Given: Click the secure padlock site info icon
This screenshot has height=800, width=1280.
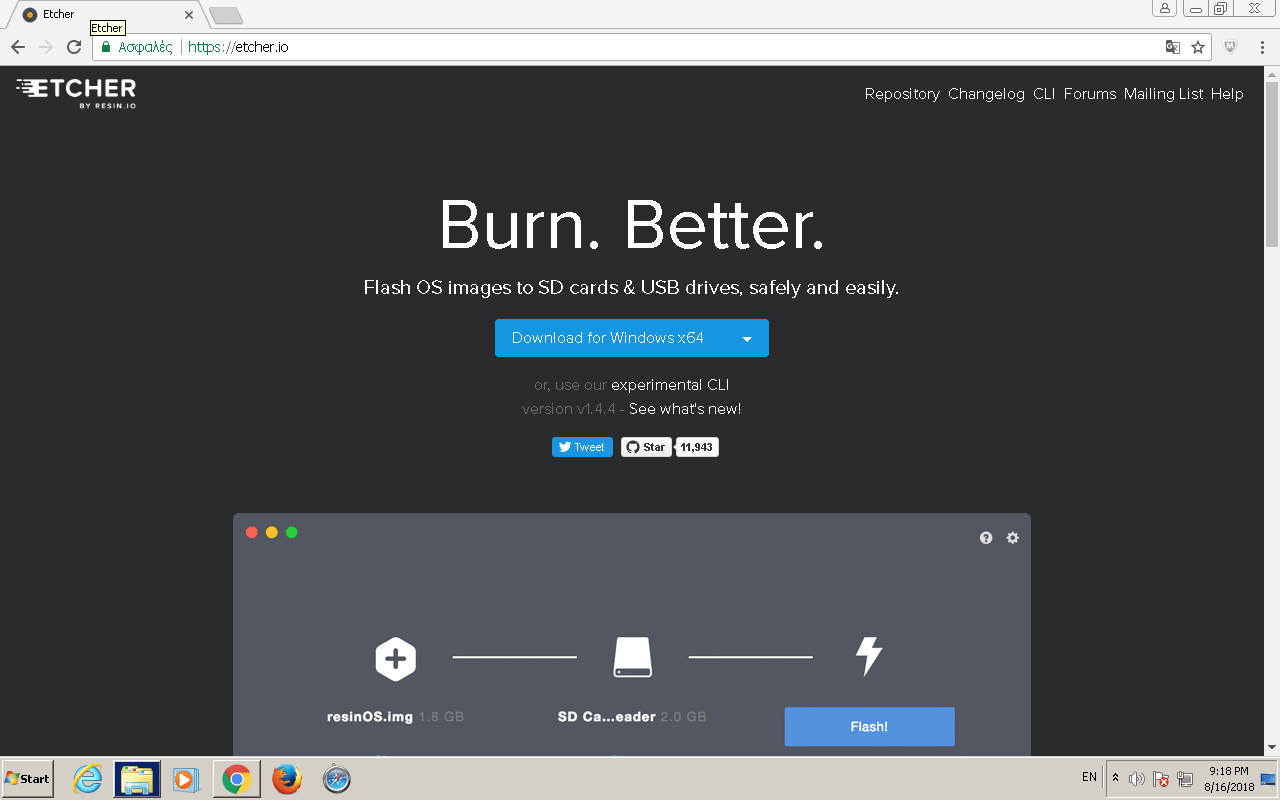Looking at the screenshot, I should pyautogui.click(x=106, y=47).
